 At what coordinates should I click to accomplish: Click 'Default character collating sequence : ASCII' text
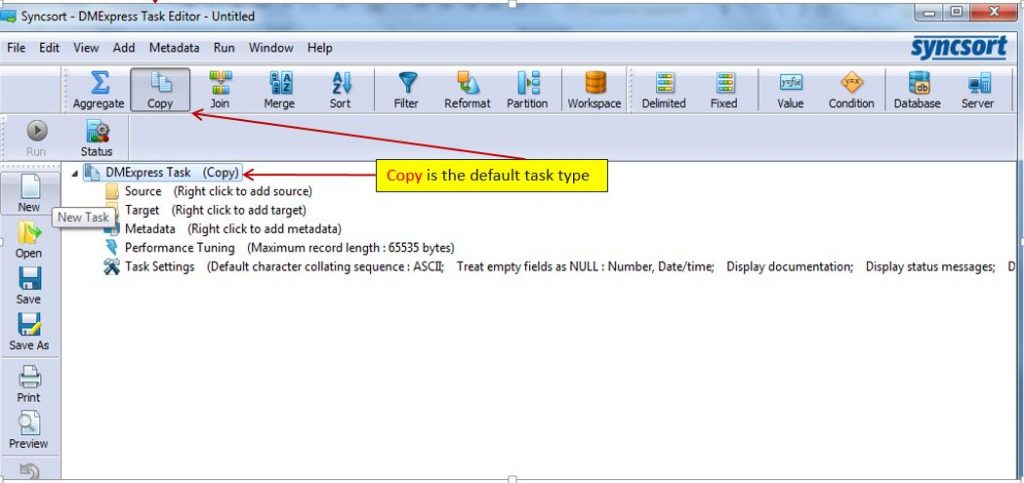[x=326, y=267]
